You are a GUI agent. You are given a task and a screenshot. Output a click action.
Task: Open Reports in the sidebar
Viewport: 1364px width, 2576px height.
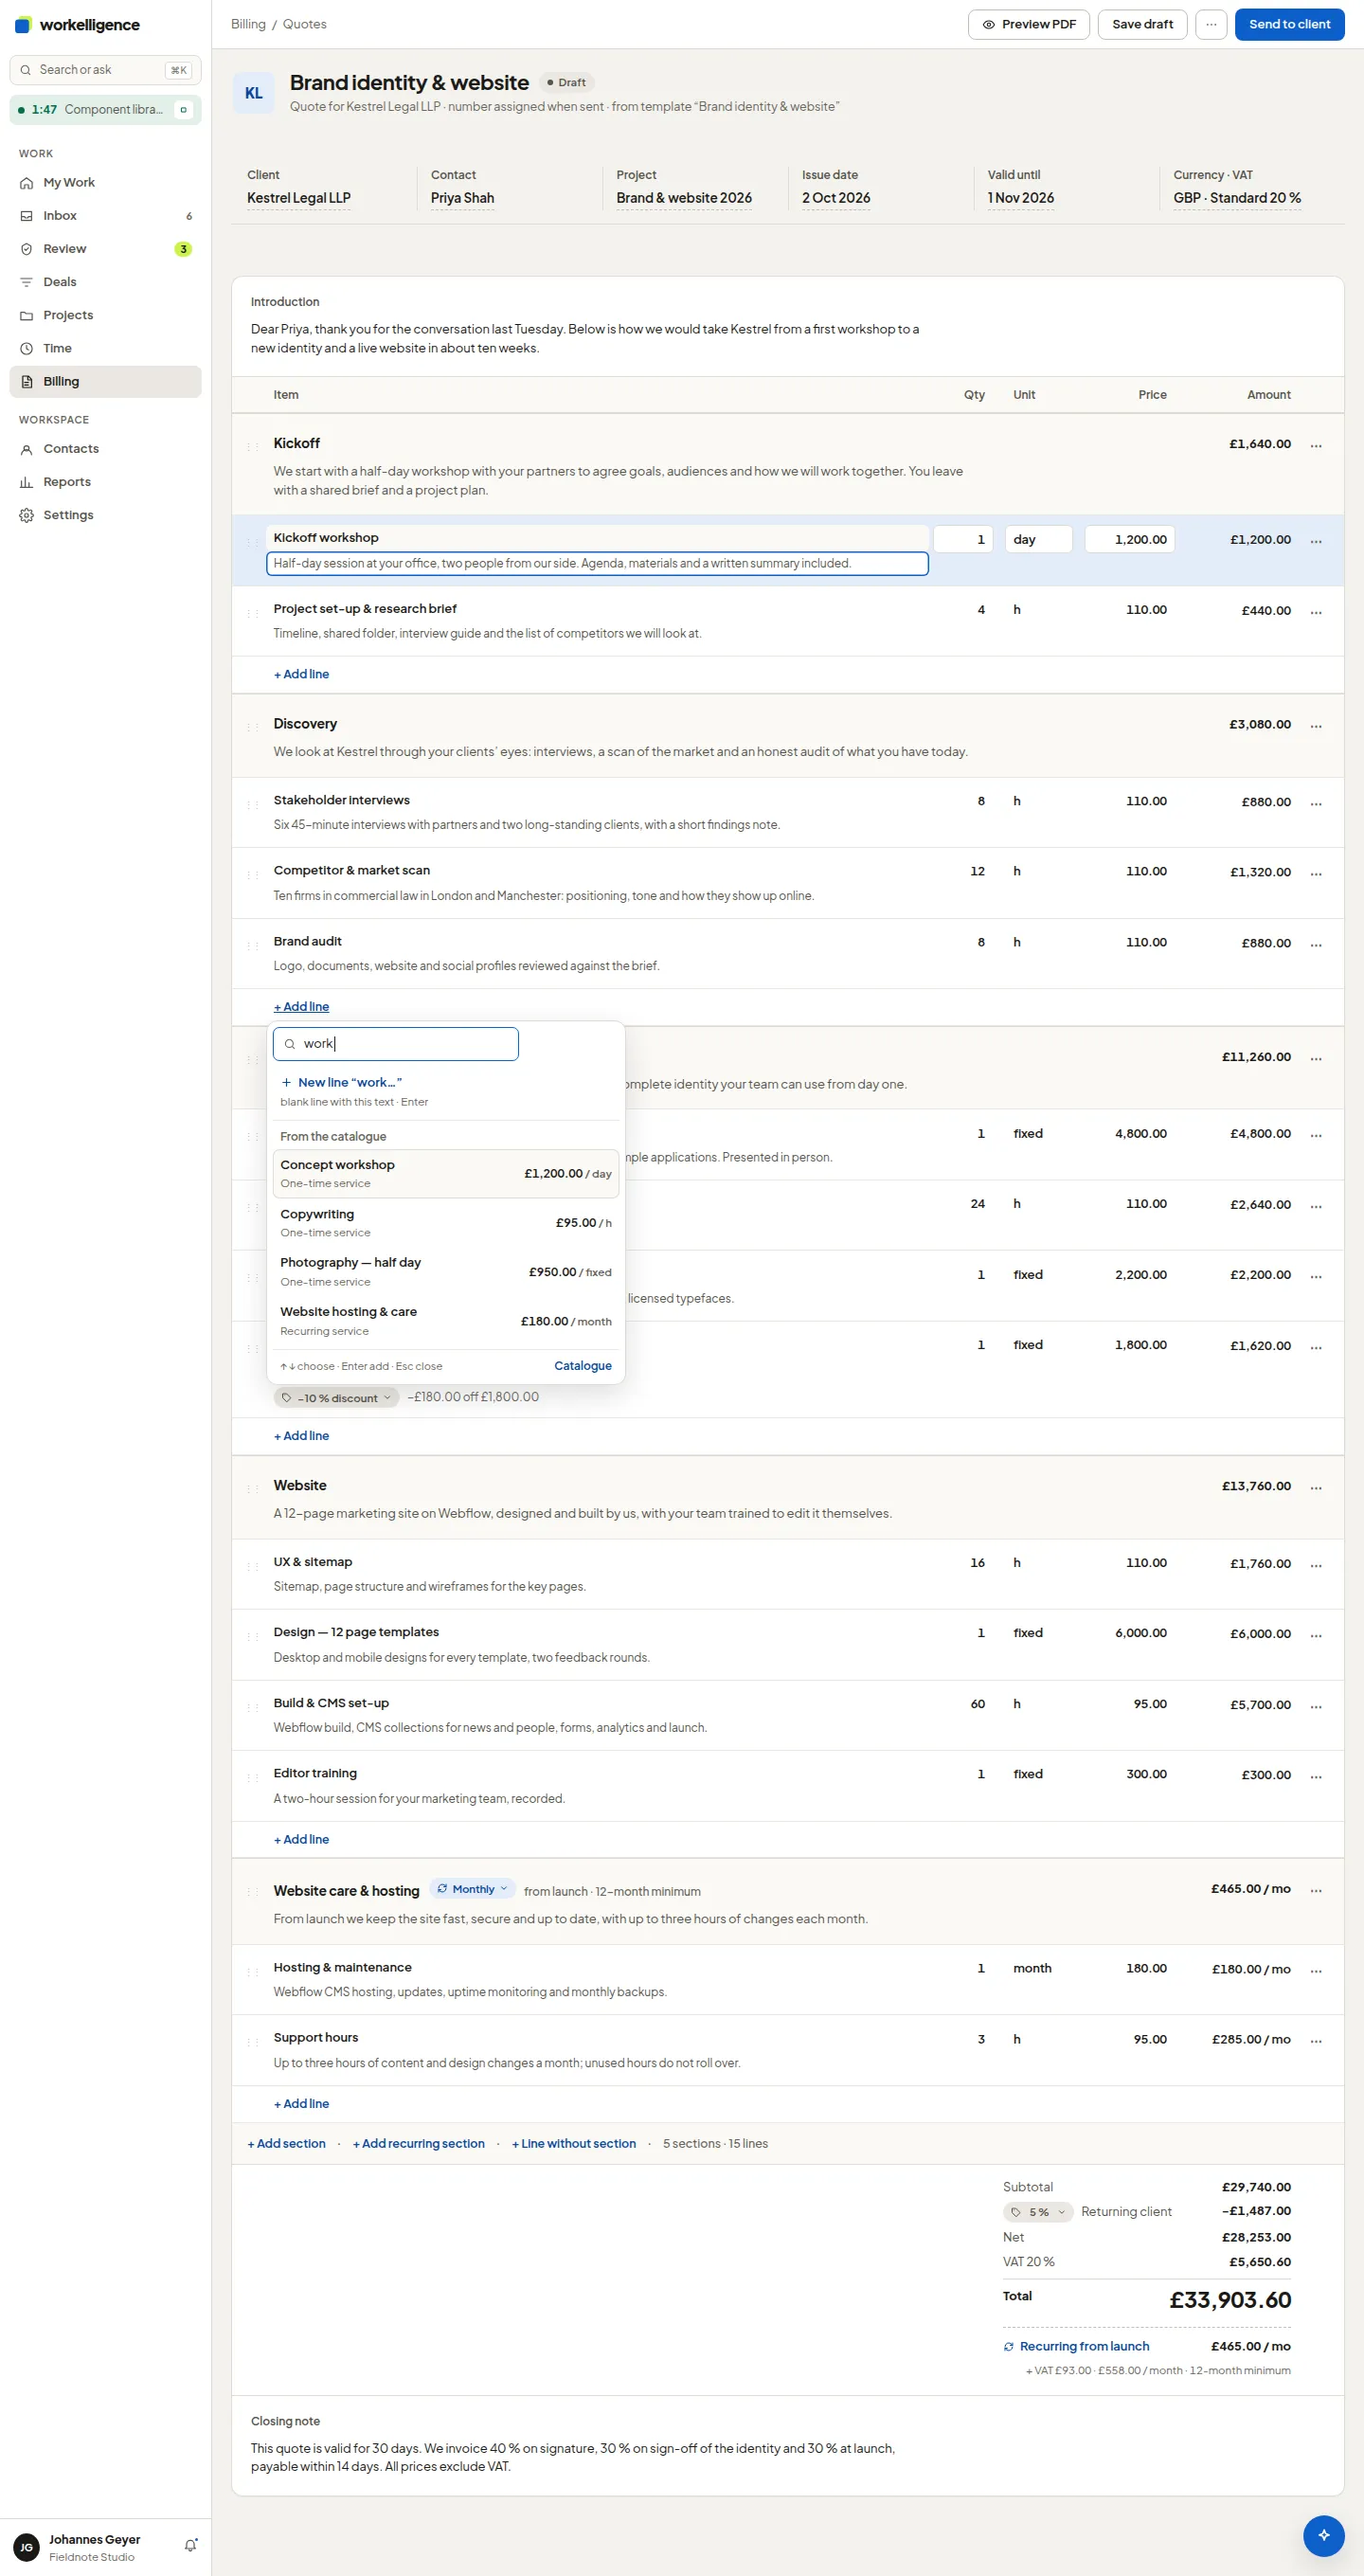(105, 481)
